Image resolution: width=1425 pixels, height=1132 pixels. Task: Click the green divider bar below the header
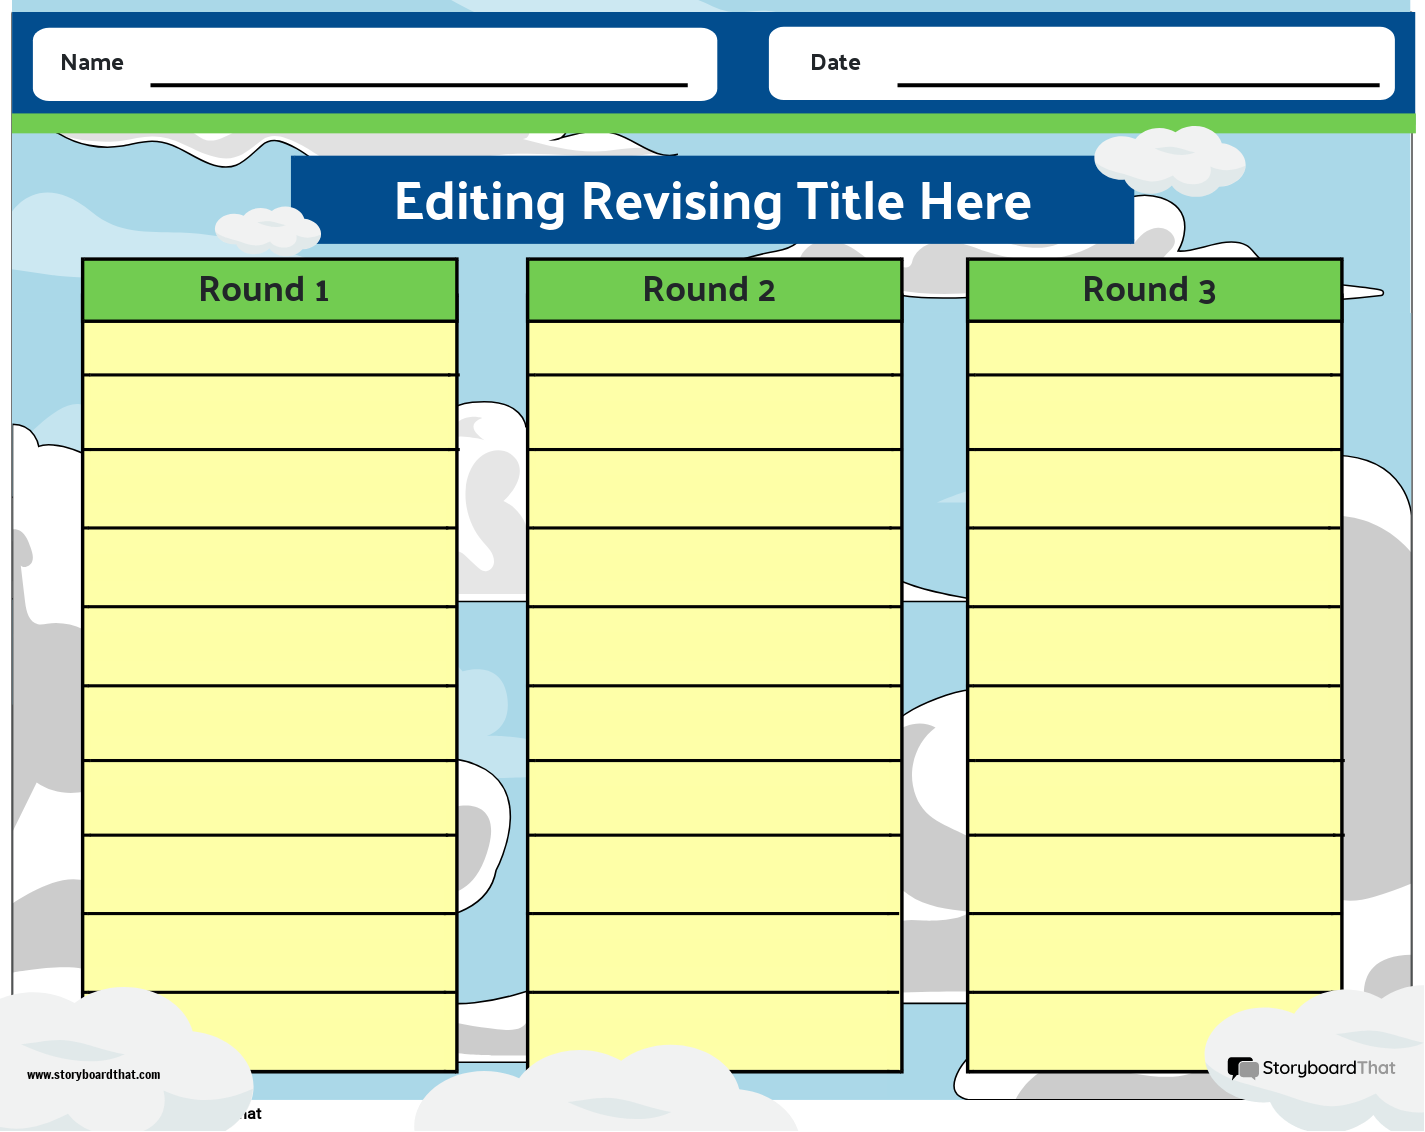click(x=712, y=122)
